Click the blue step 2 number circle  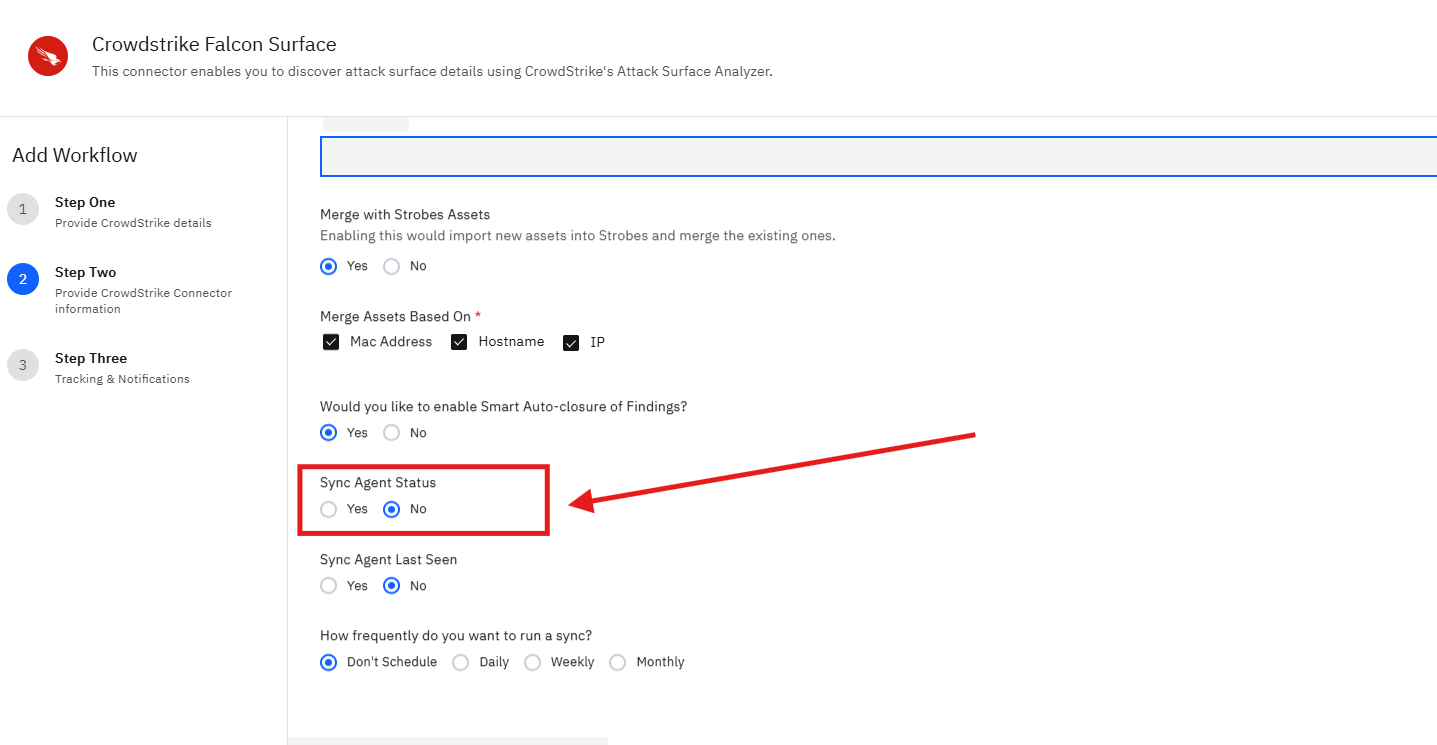click(23, 279)
